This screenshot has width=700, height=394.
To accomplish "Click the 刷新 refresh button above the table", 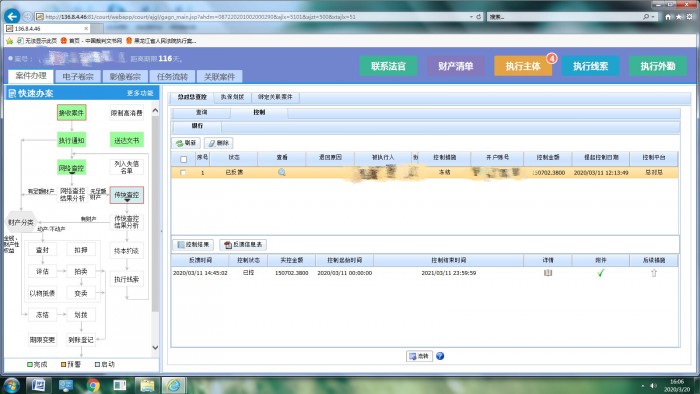I will pyautogui.click(x=186, y=143).
